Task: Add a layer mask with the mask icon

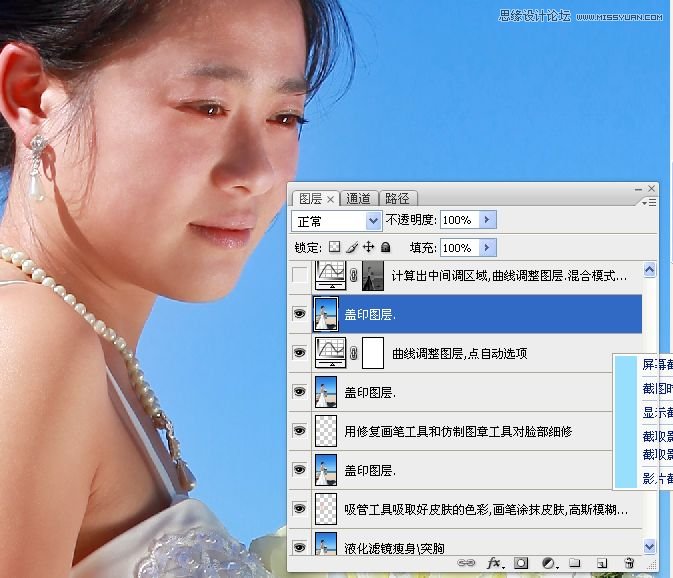Action: (521, 563)
